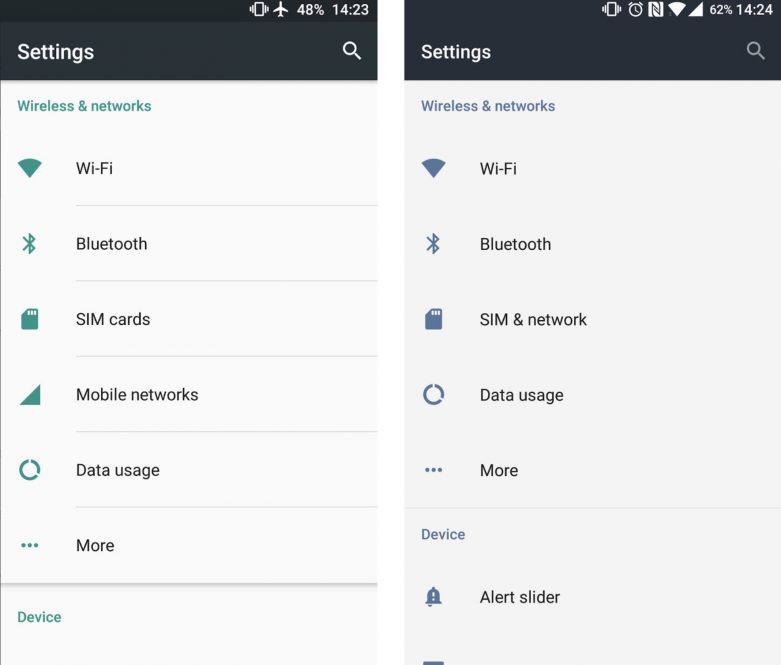Image resolution: width=781 pixels, height=665 pixels.
Task: Expand More options in left panel
Action: [189, 545]
